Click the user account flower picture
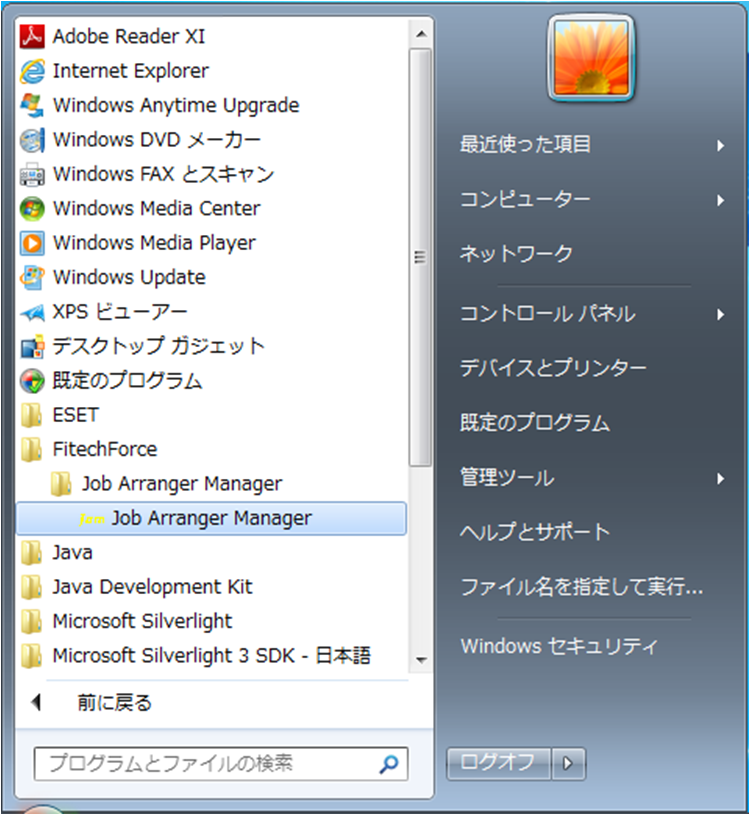750x815 pixels. tap(591, 58)
